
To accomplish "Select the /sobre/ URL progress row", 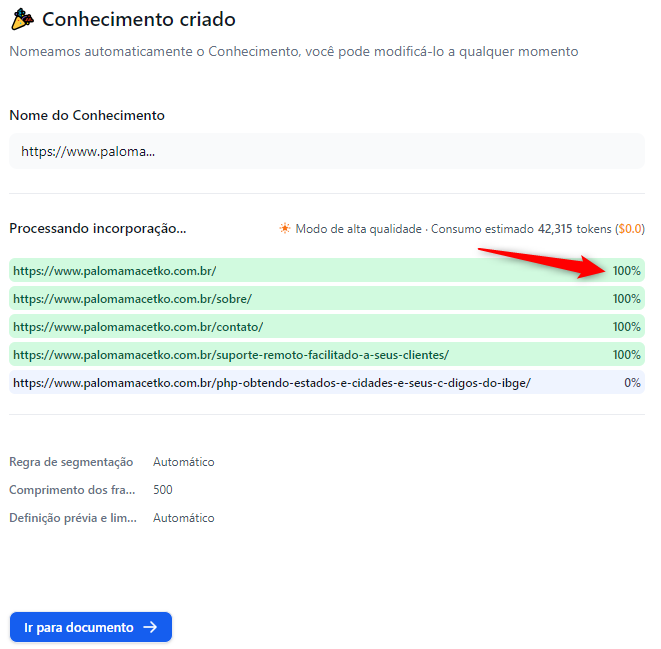I will [x=327, y=298].
